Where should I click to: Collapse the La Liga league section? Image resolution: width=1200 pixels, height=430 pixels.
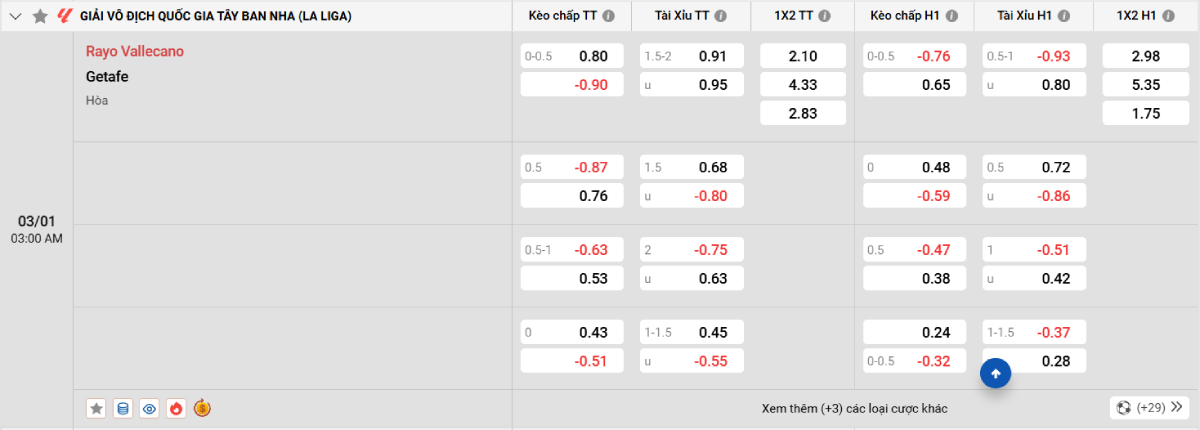tap(16, 16)
